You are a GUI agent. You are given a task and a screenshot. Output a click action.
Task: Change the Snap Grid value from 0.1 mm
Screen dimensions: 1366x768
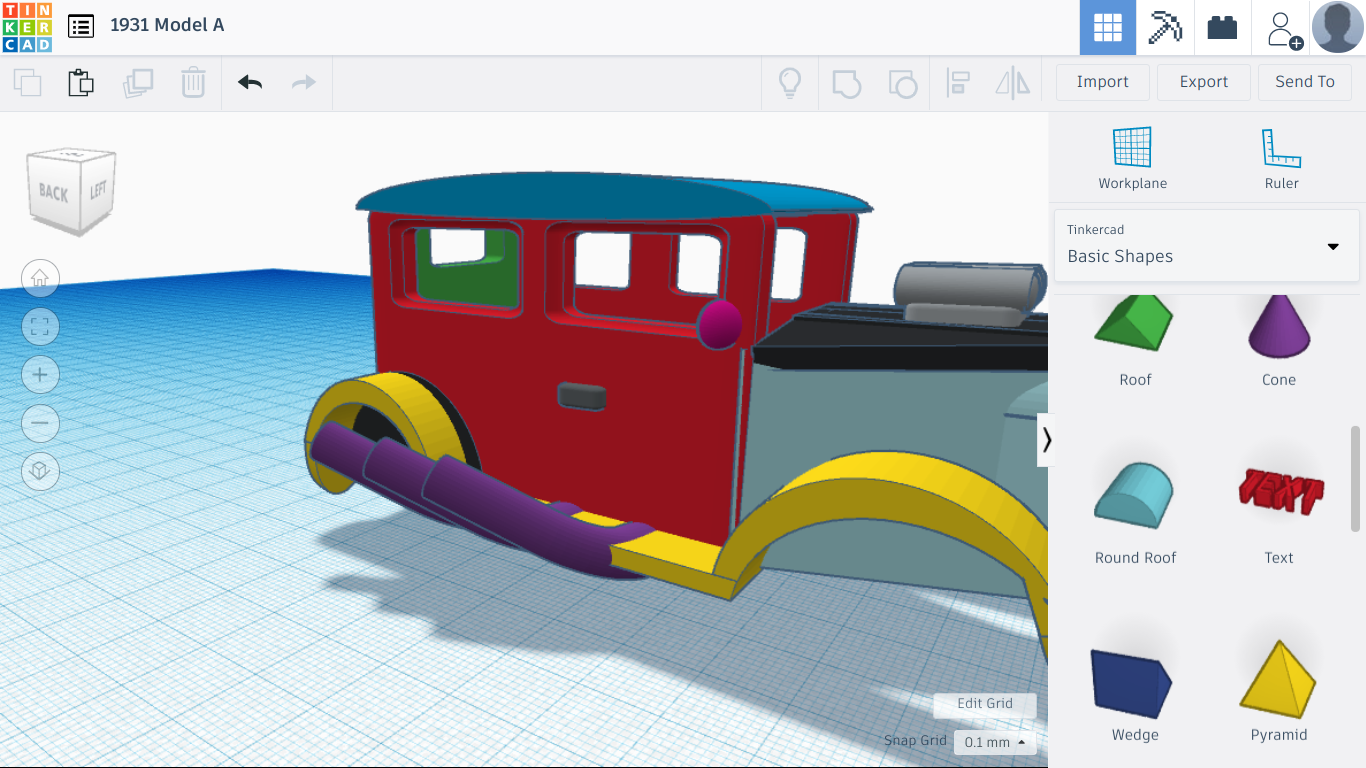(x=993, y=742)
